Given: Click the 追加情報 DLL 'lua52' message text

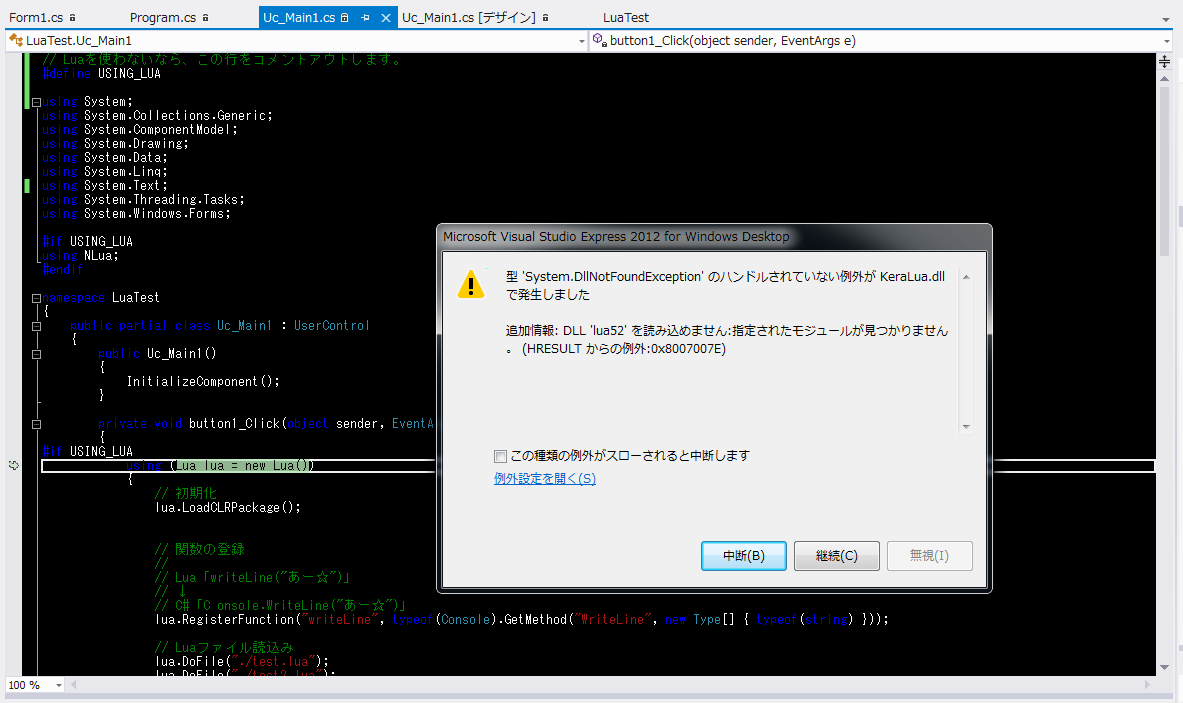Looking at the screenshot, I should [x=727, y=339].
